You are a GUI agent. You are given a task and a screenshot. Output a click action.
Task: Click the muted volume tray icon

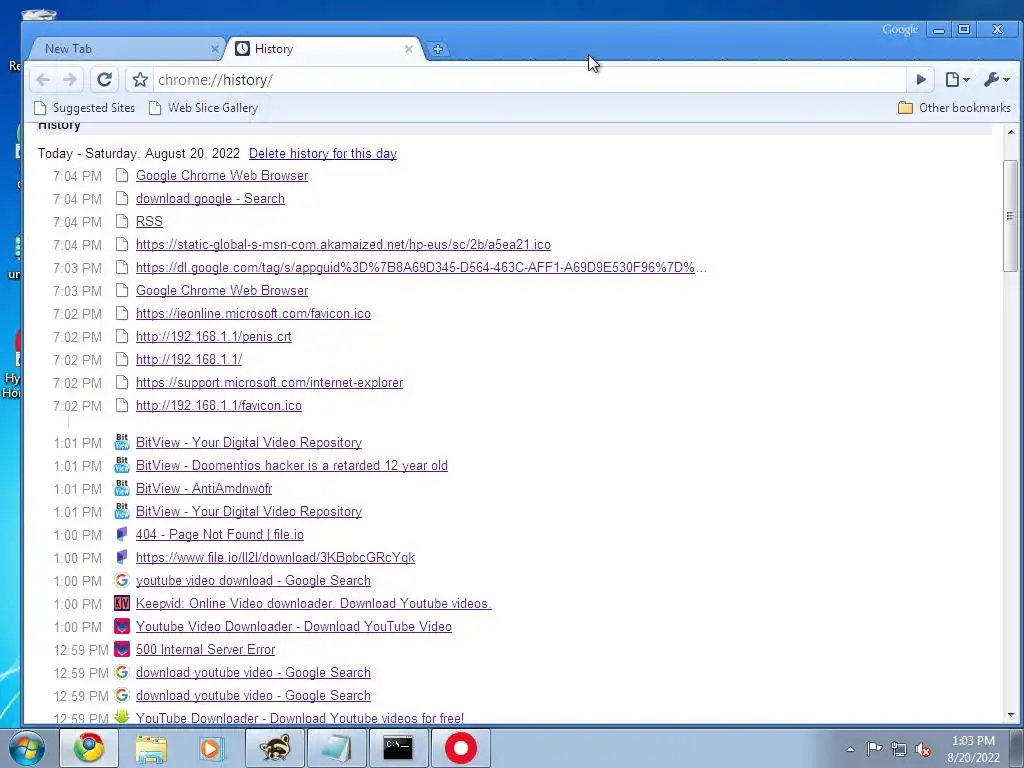(923, 749)
